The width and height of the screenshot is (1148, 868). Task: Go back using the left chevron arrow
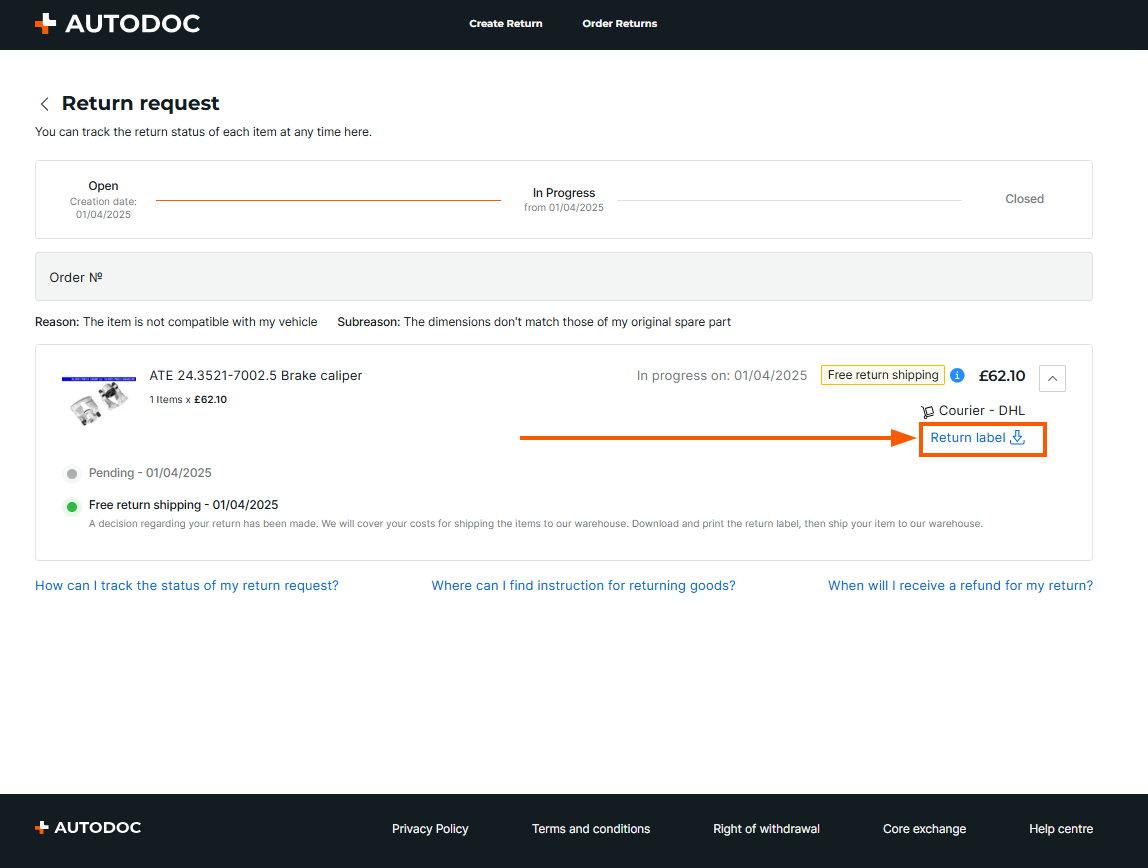coord(44,104)
